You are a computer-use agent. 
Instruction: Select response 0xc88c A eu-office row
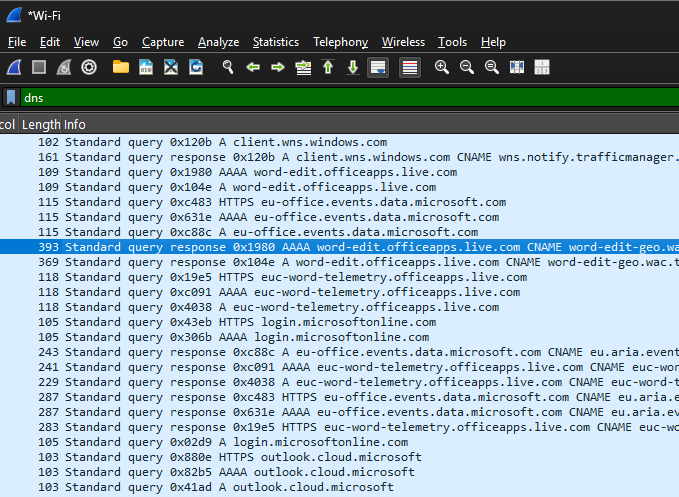pos(340,352)
